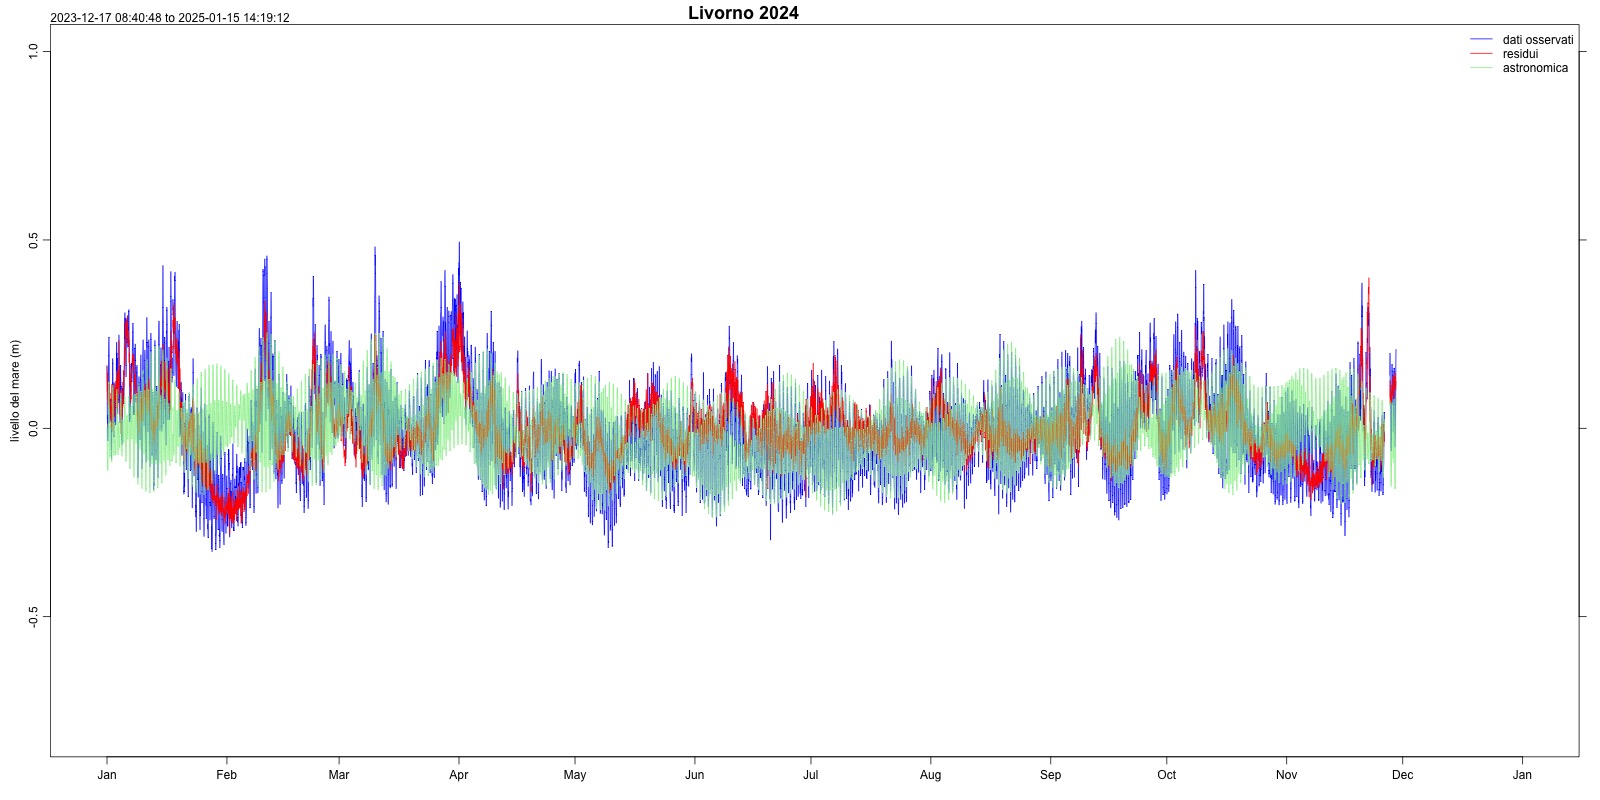Click the "Livorno 2024" chart title
The image size is (1600, 800).
[743, 13]
